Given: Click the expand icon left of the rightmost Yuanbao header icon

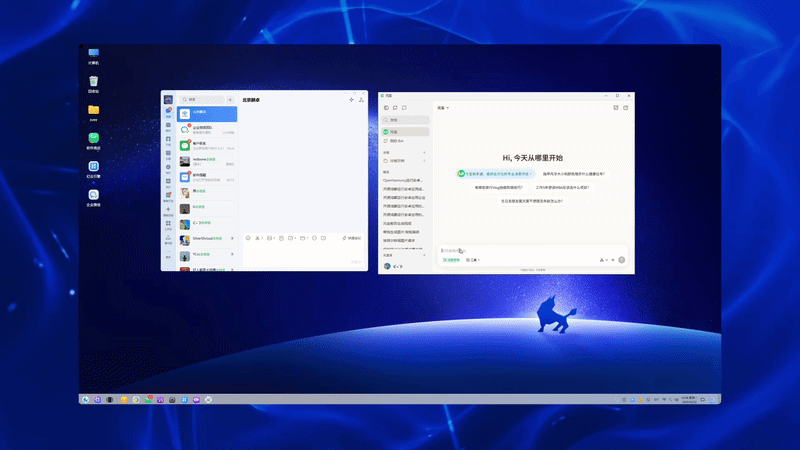Looking at the screenshot, I should 616,108.
